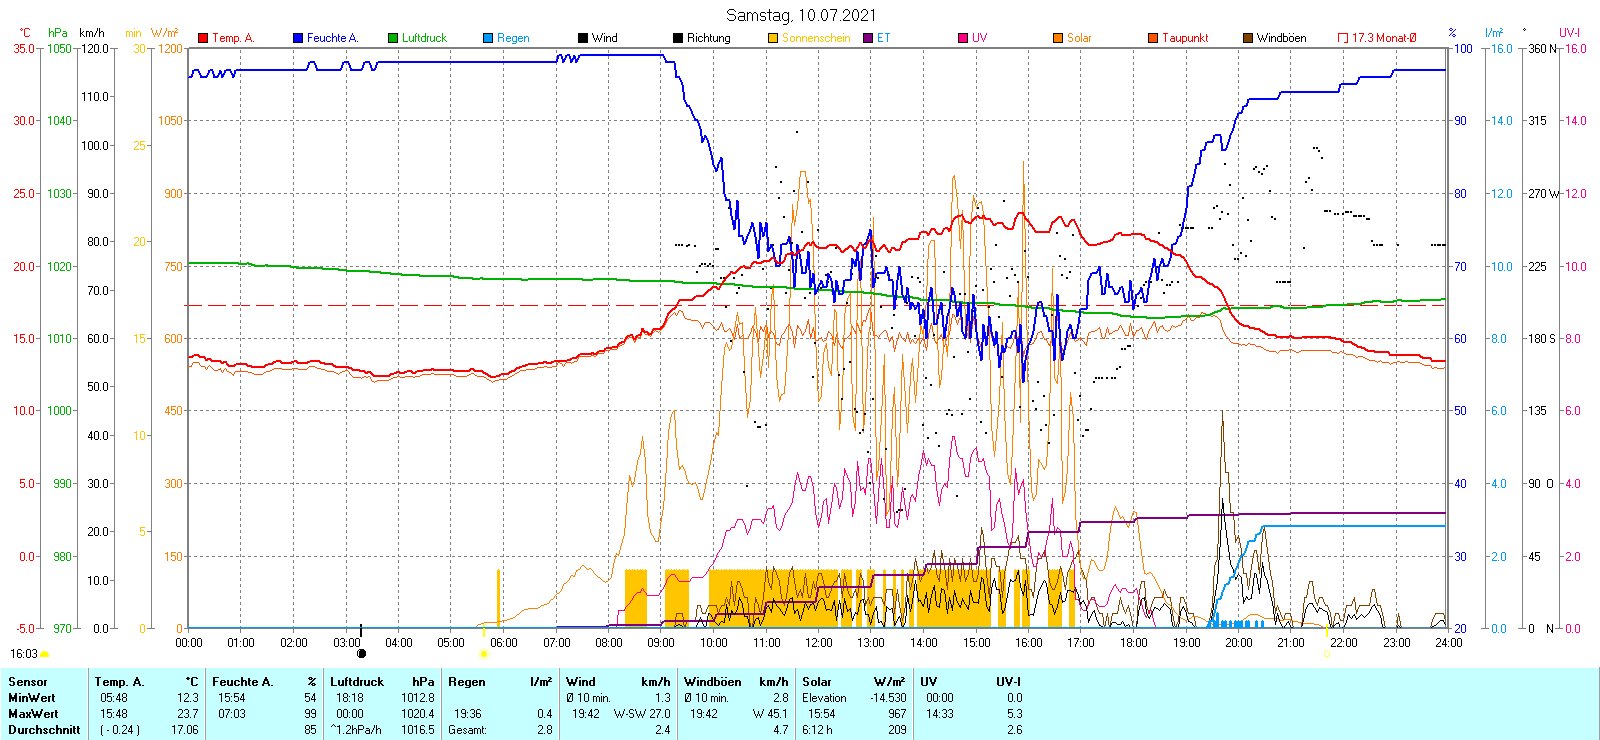This screenshot has height=740, width=1600.
Task: Click the moon phase icon below the time axis
Action: coord(361,654)
